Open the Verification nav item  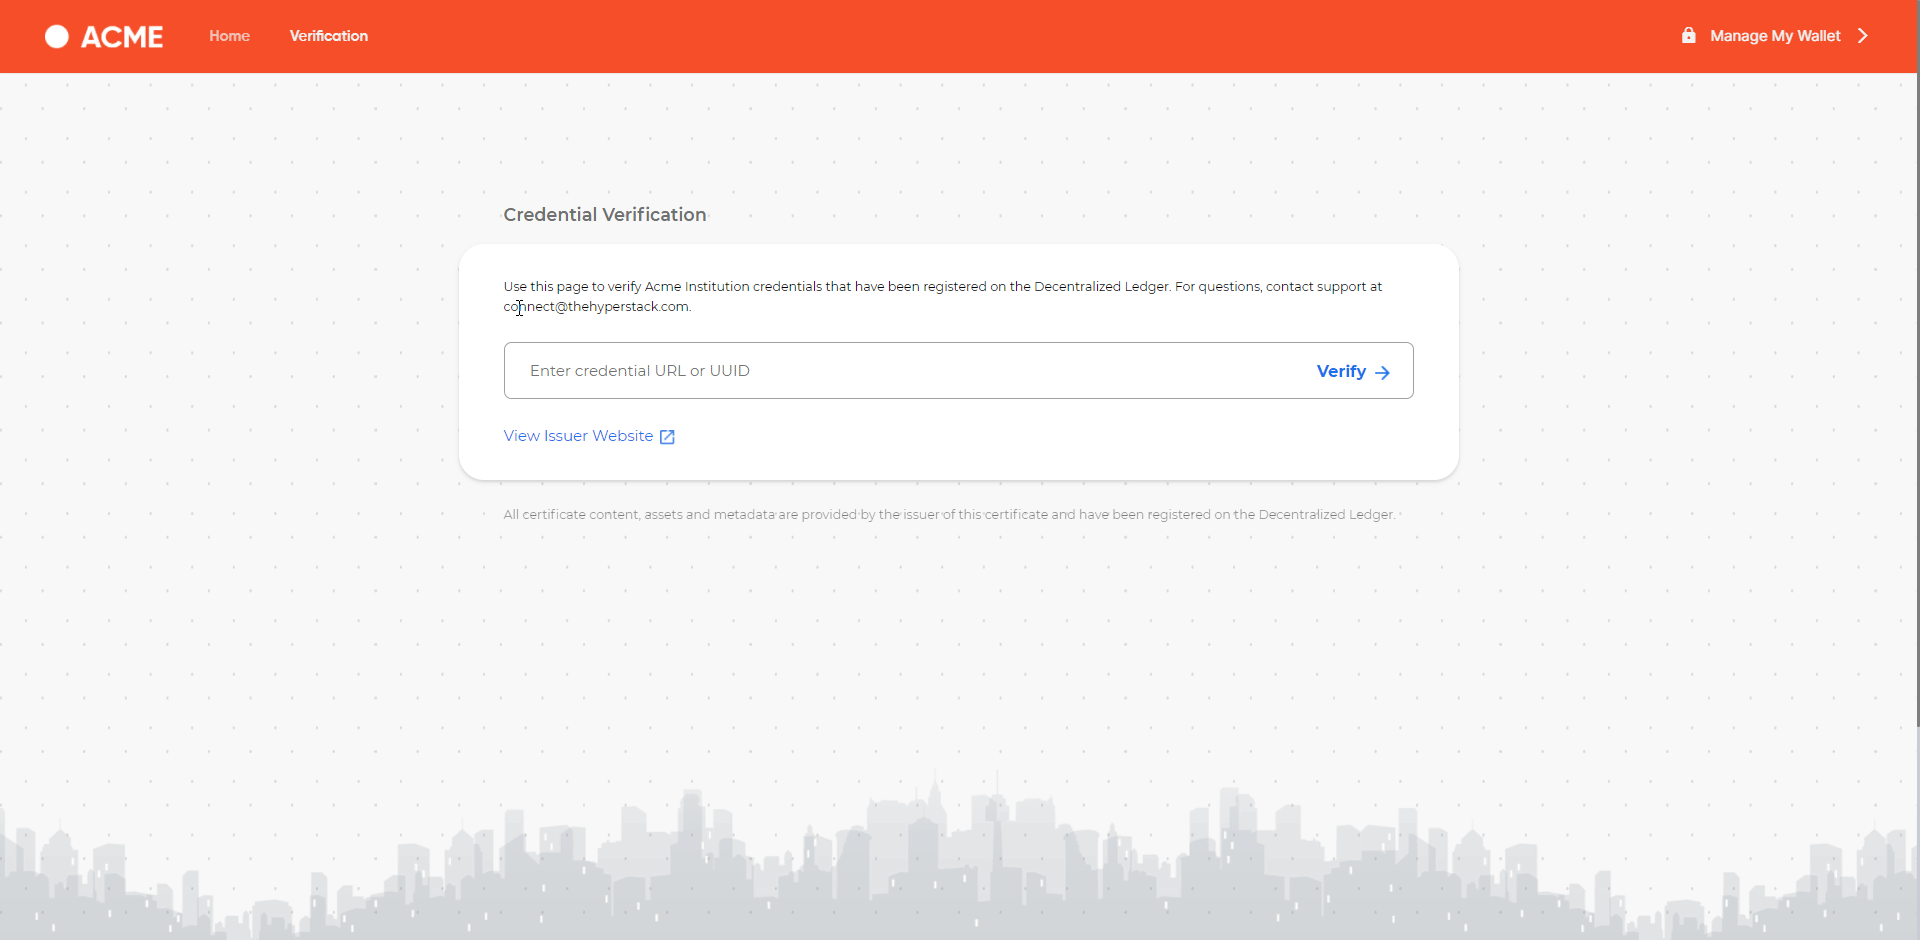[328, 36]
